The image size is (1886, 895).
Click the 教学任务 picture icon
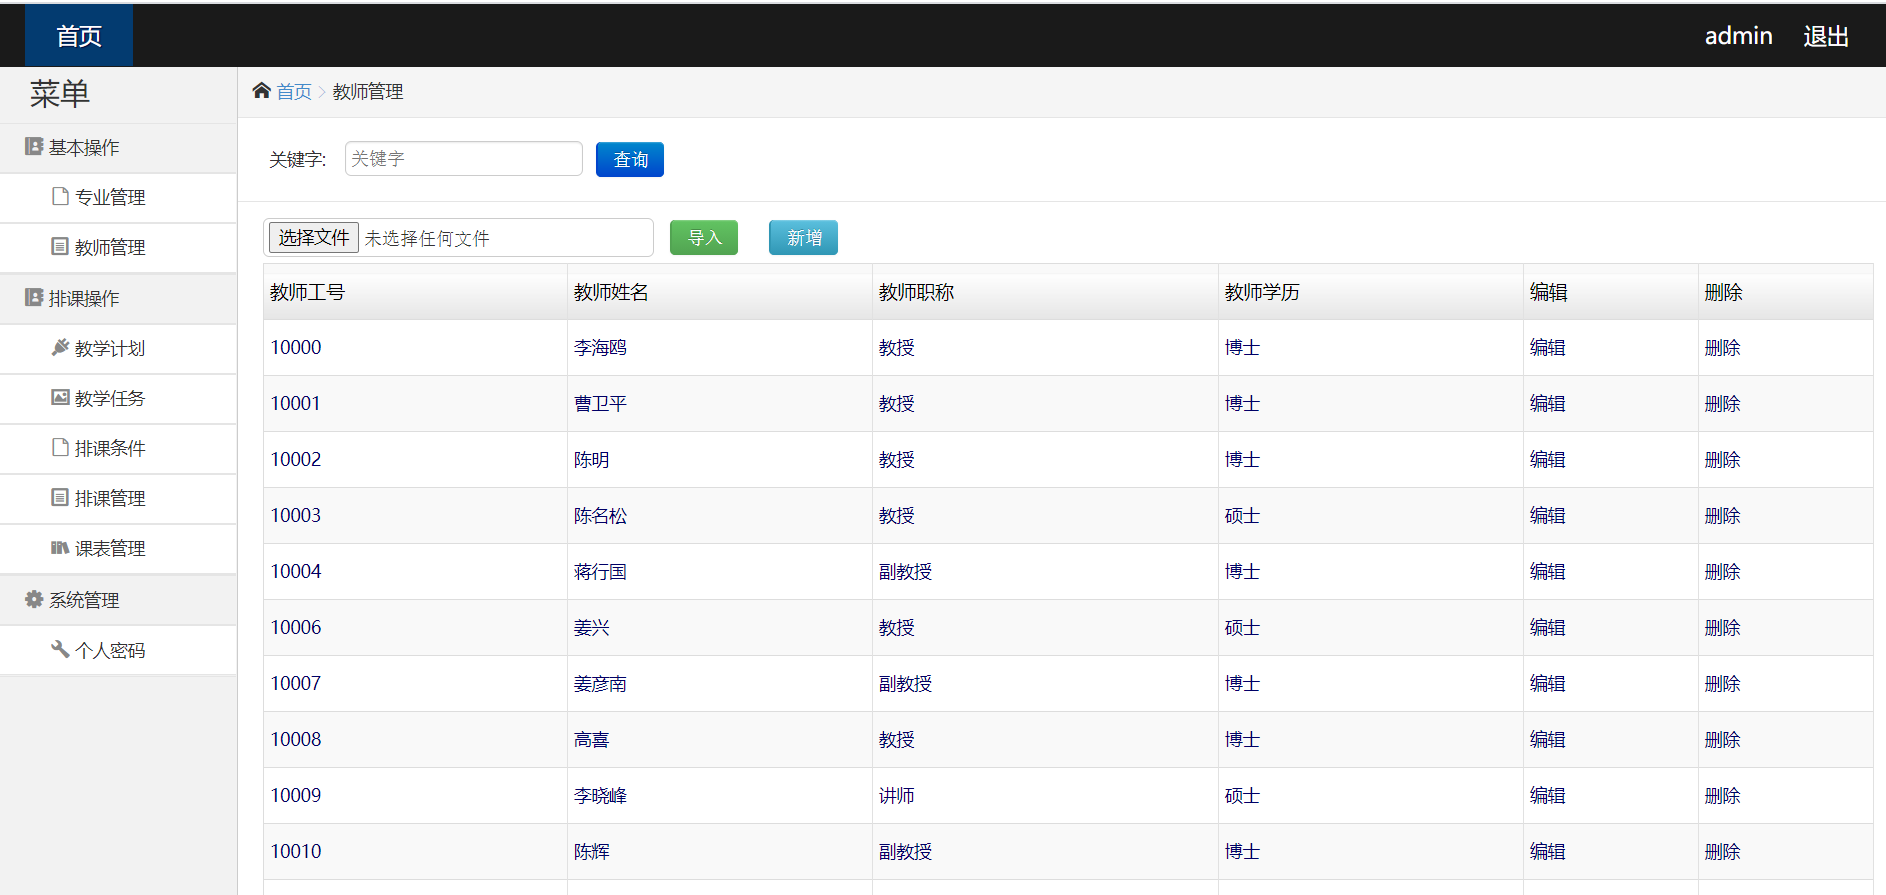(60, 397)
